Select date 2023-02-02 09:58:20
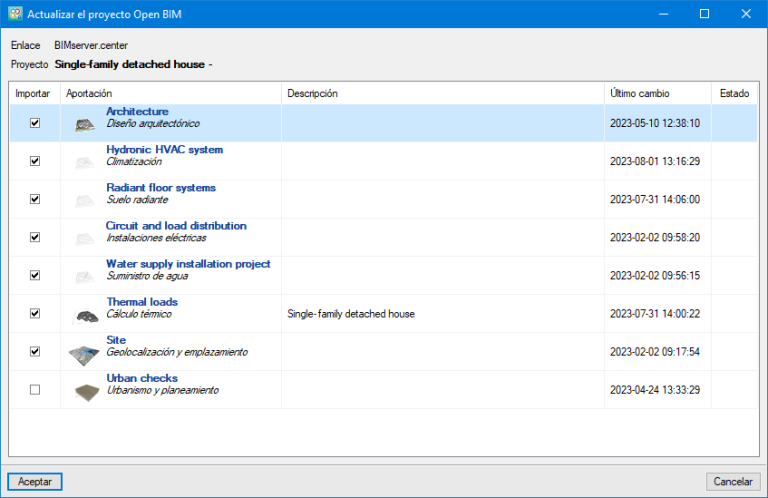 (x=655, y=237)
